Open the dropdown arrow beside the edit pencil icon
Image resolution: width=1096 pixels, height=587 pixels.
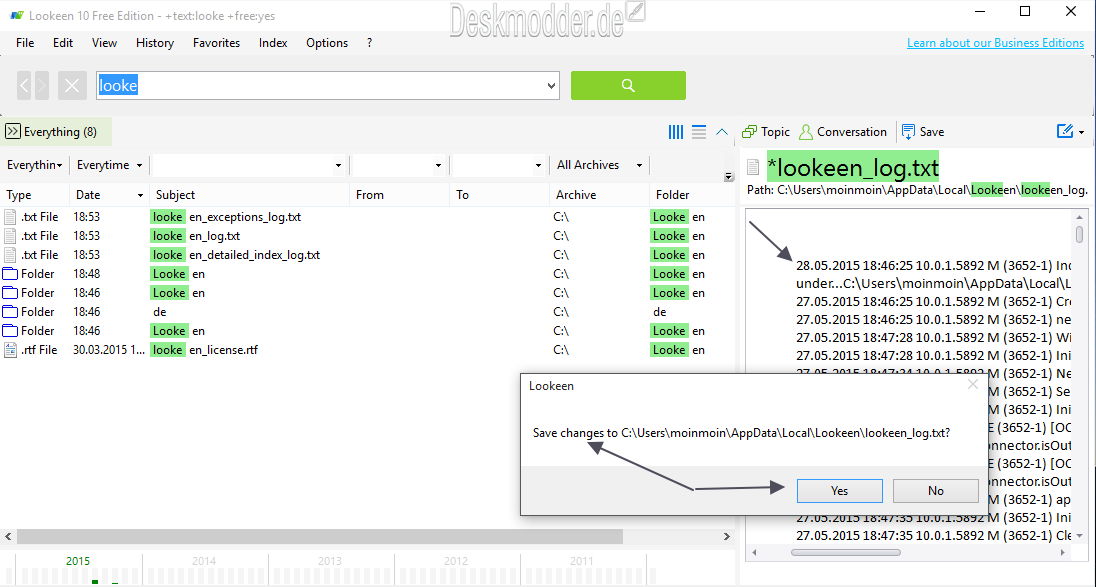pyautogui.click(x=1081, y=132)
